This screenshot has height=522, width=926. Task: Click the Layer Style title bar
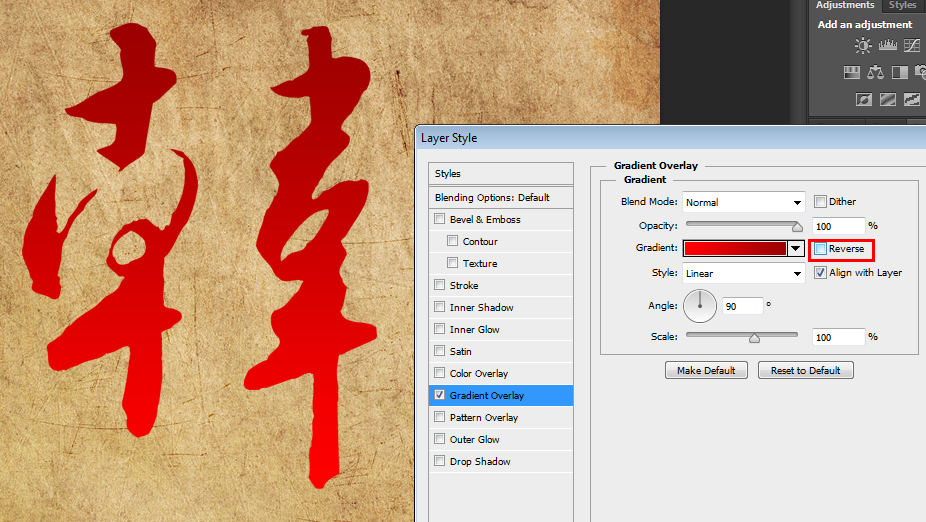(x=671, y=138)
